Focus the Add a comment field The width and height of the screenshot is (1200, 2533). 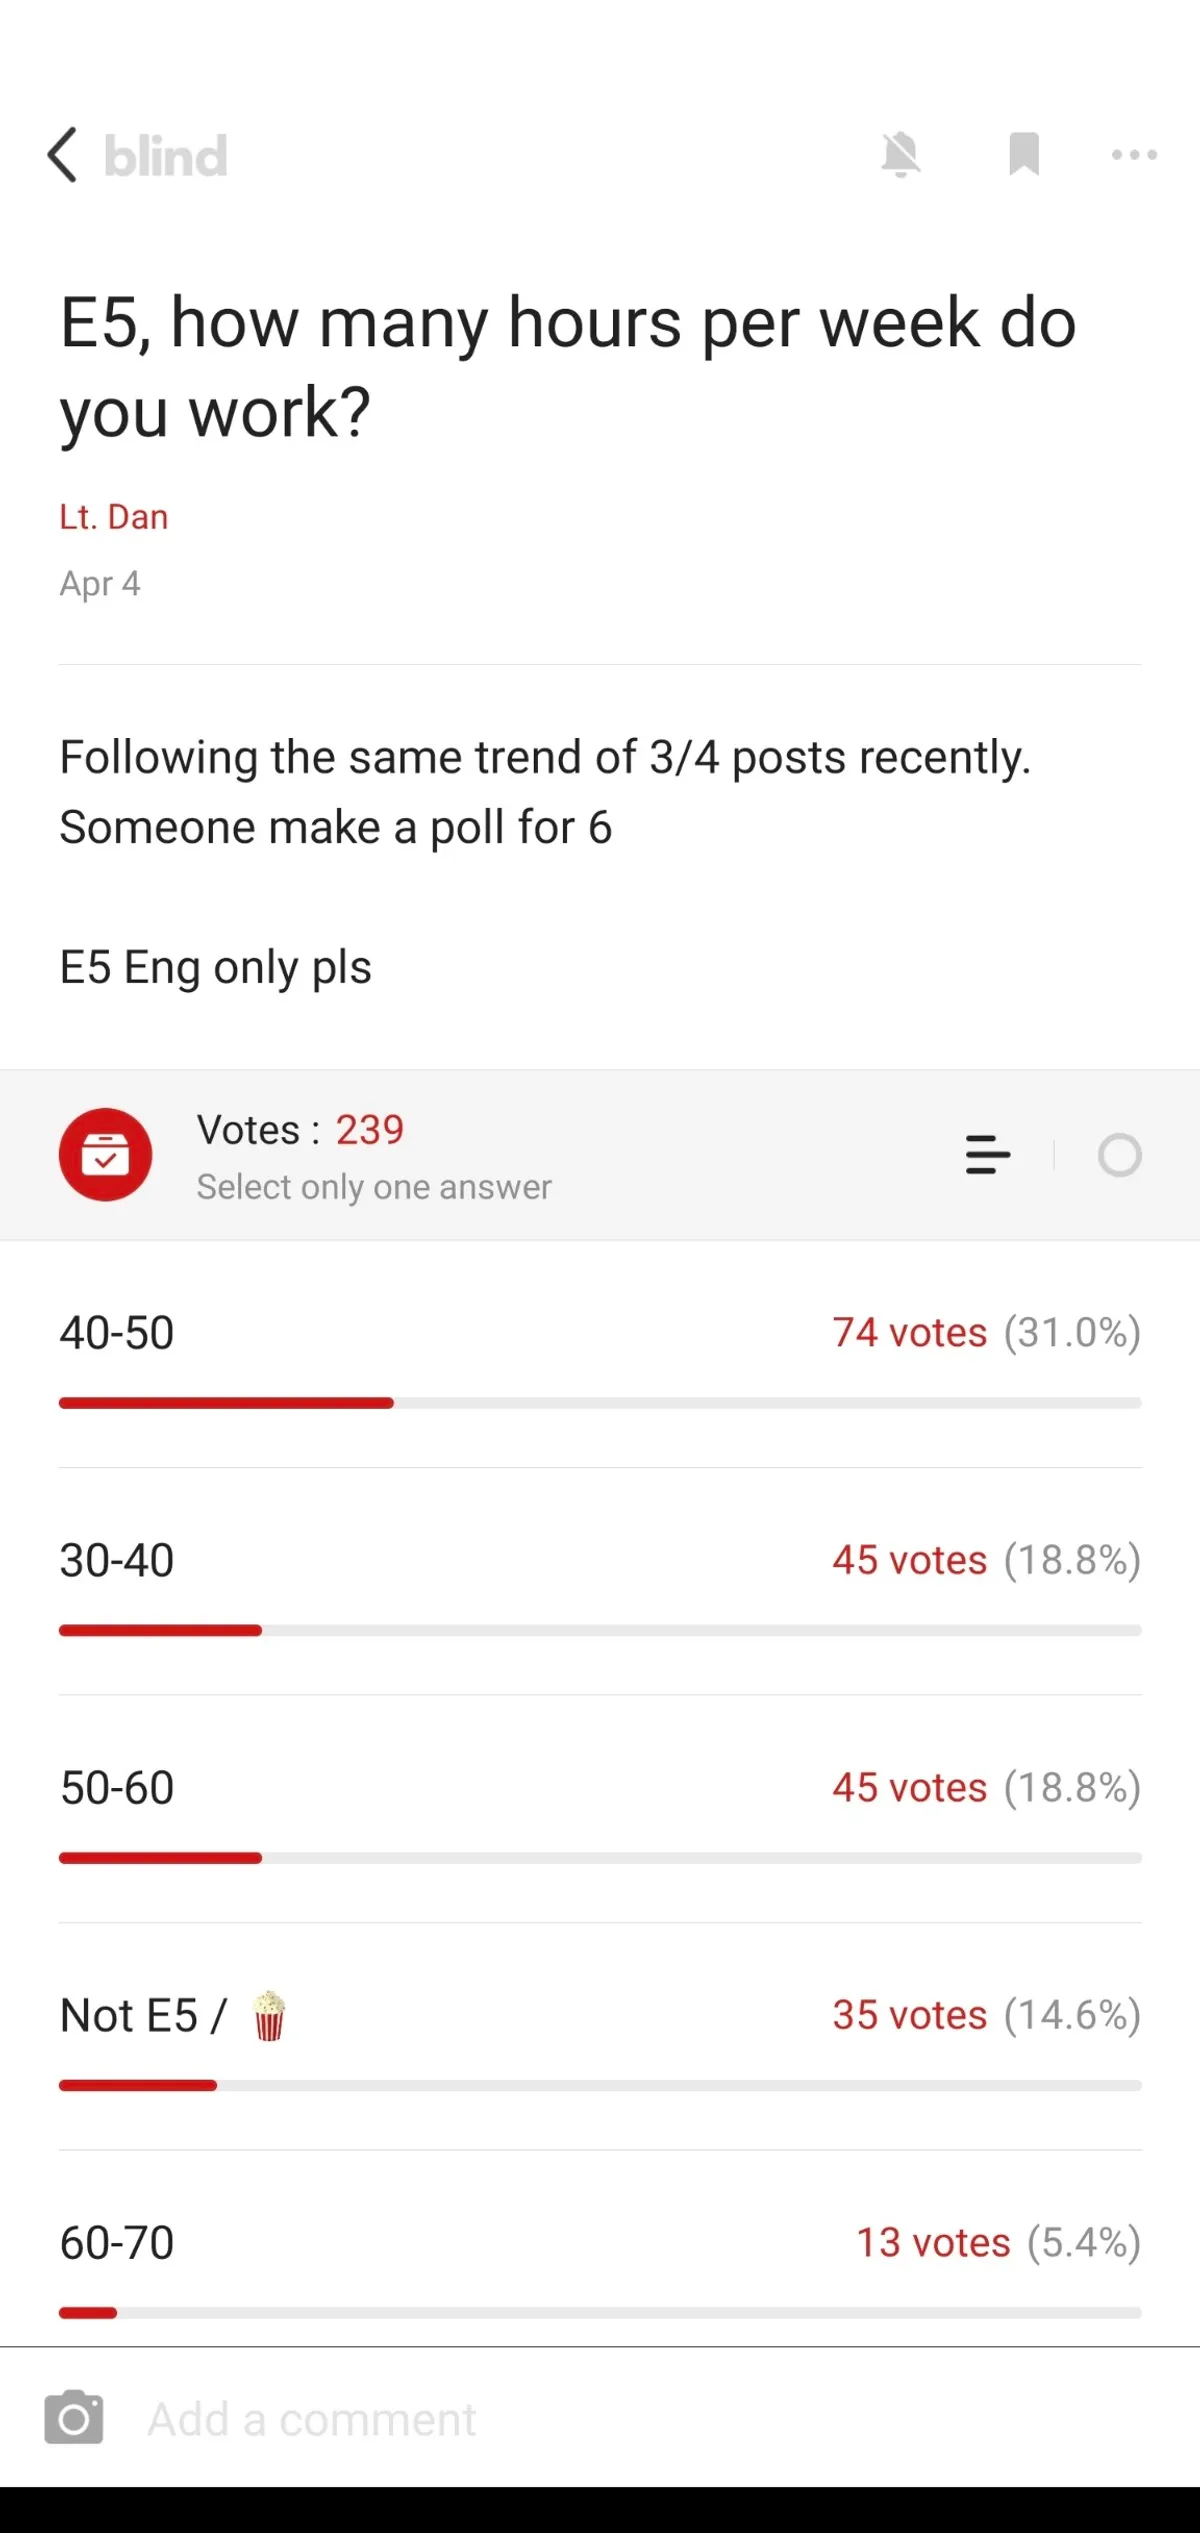click(600, 2420)
